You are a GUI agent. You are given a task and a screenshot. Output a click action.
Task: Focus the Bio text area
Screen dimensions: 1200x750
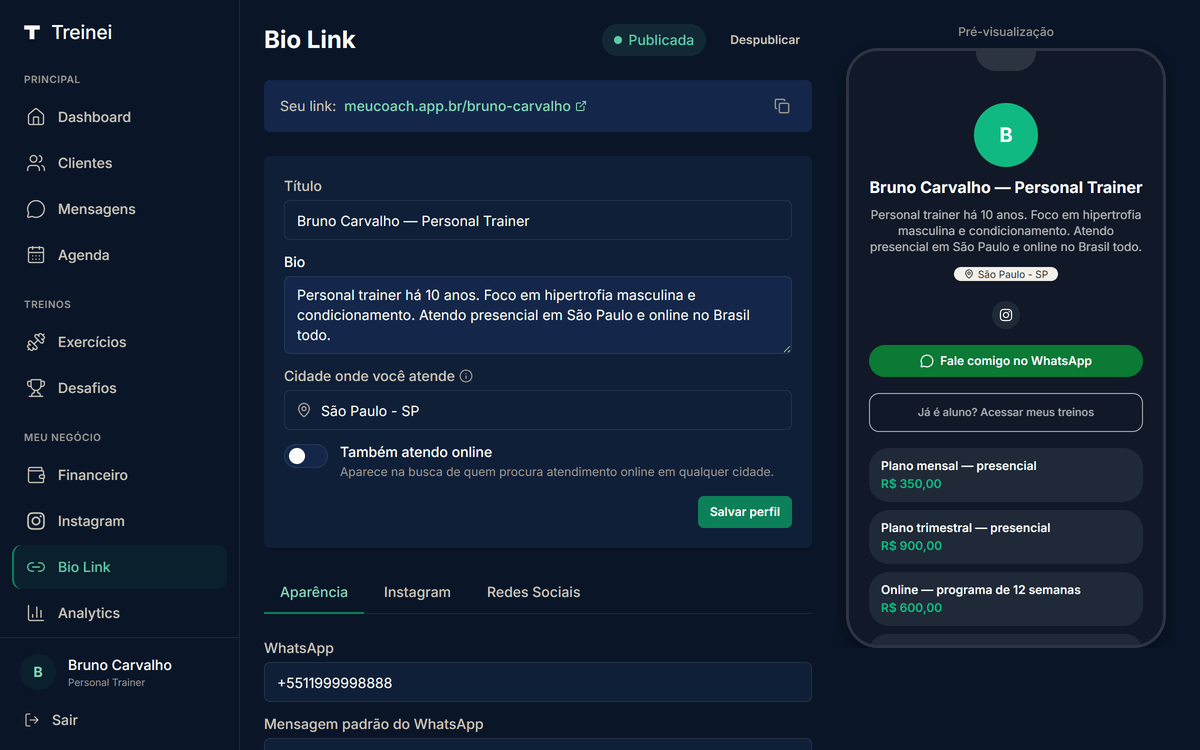point(538,315)
